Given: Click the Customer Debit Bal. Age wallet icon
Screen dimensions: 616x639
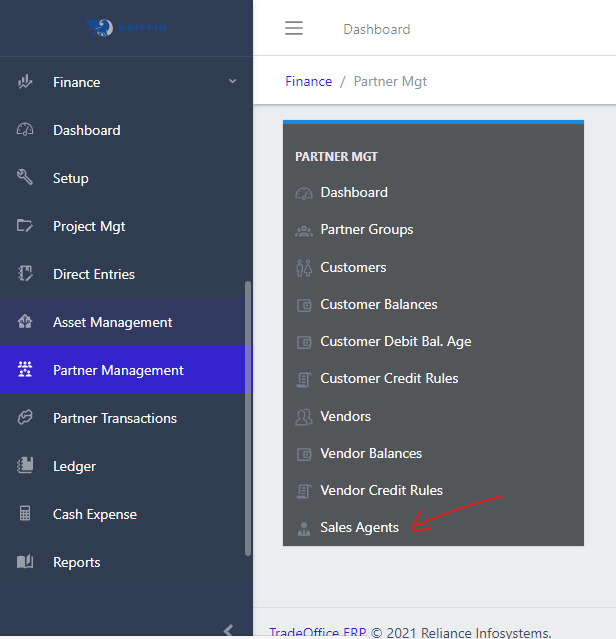Looking at the screenshot, I should tap(304, 342).
